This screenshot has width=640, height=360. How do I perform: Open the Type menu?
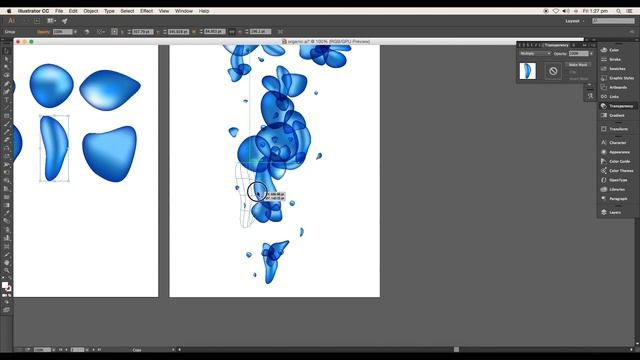[109, 11]
